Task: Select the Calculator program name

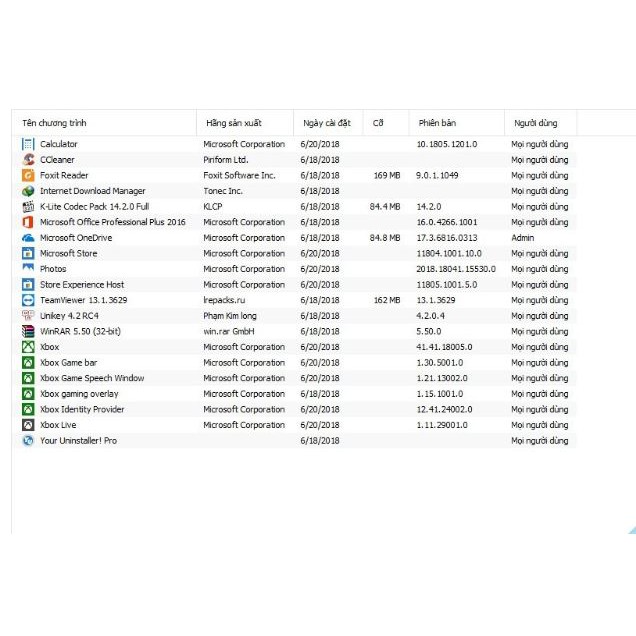Action: point(58,144)
